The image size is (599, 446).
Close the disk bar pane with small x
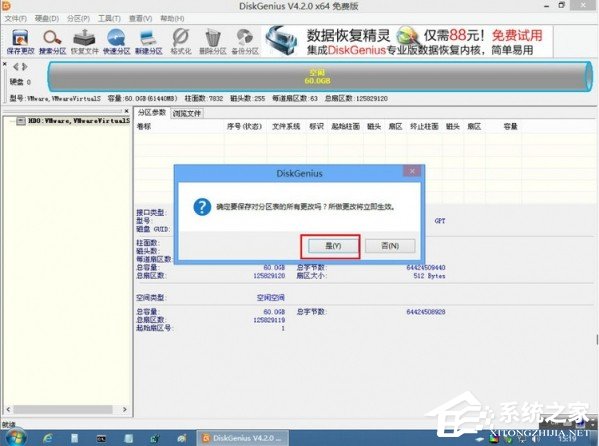tap(5, 64)
